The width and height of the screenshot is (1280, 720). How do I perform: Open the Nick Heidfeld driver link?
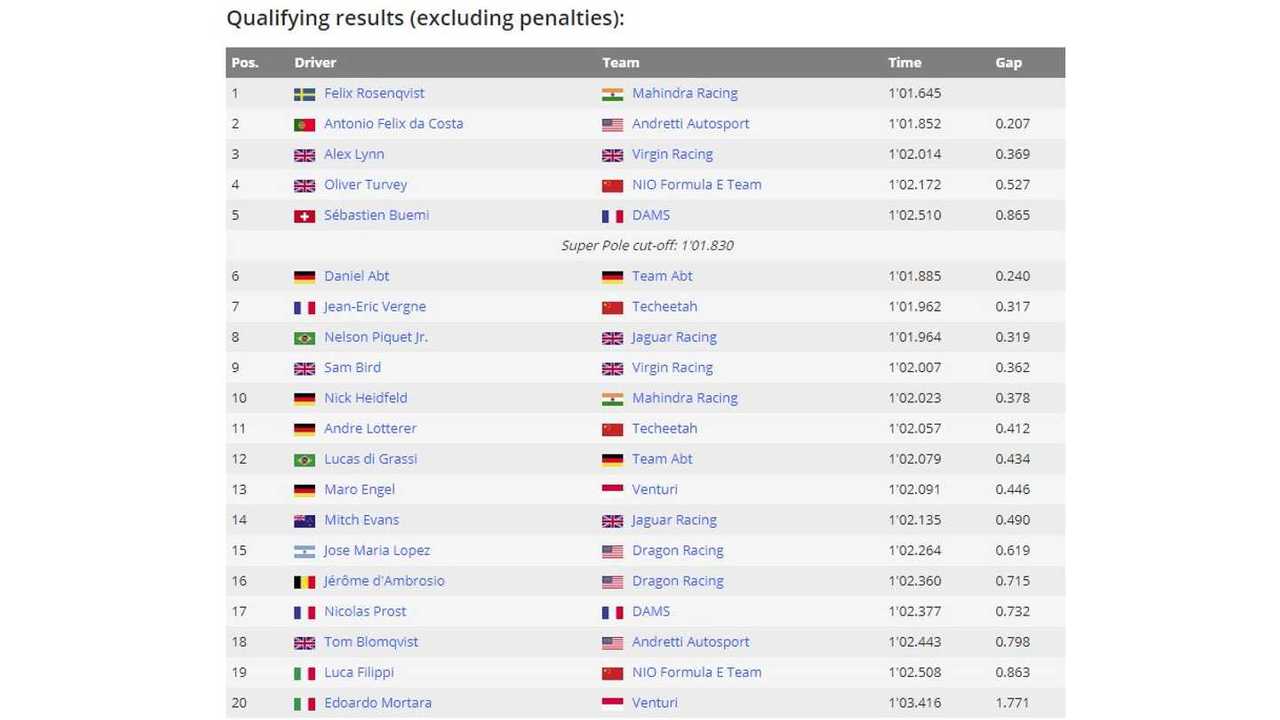point(365,398)
